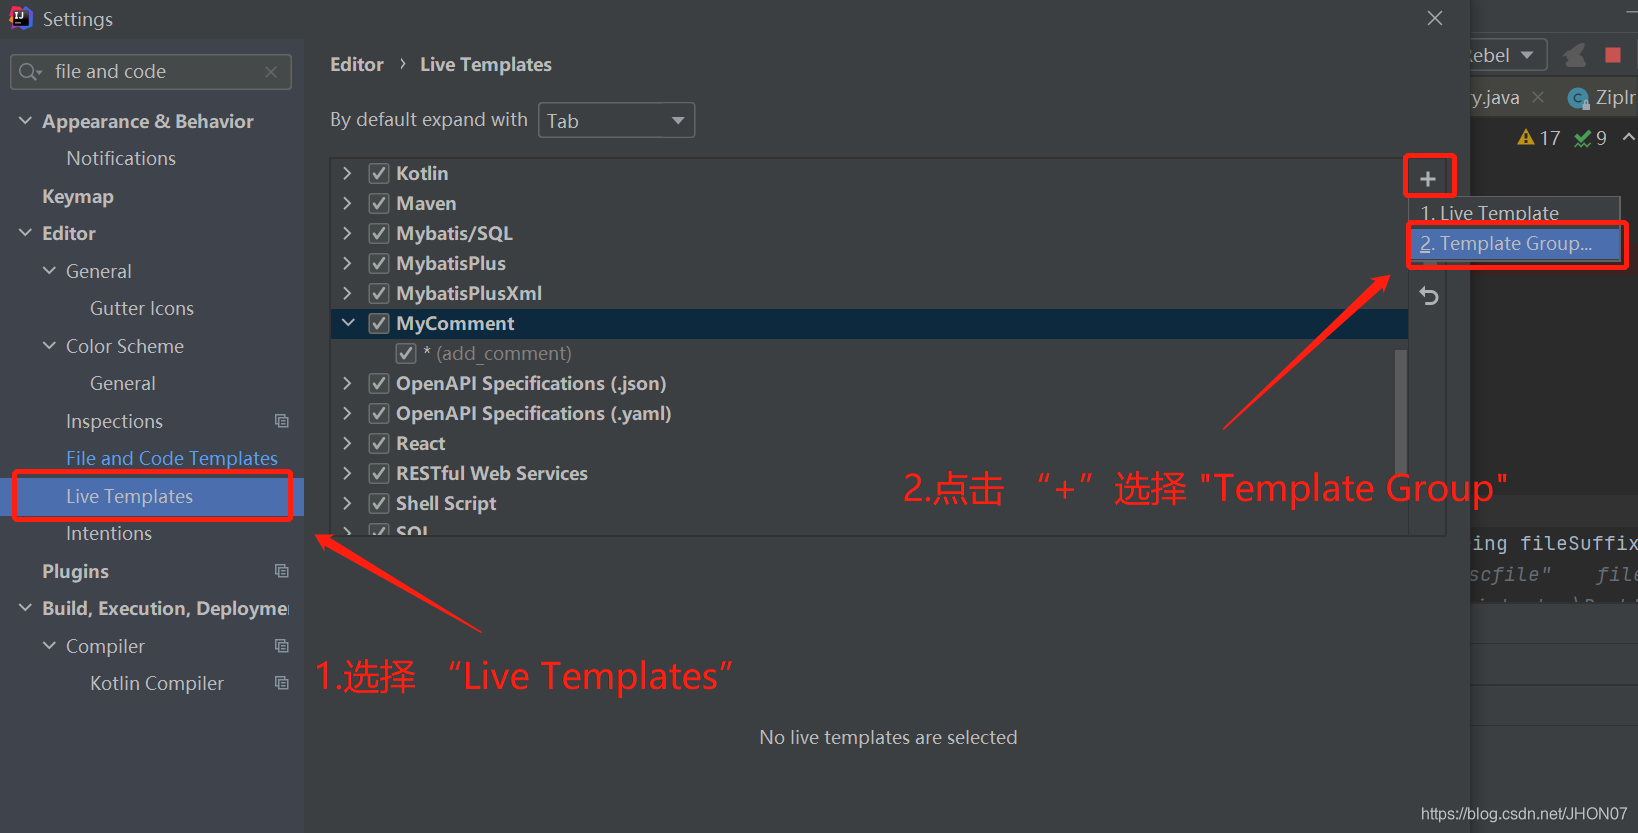Open Kotlin Compiler settings page

click(x=157, y=683)
